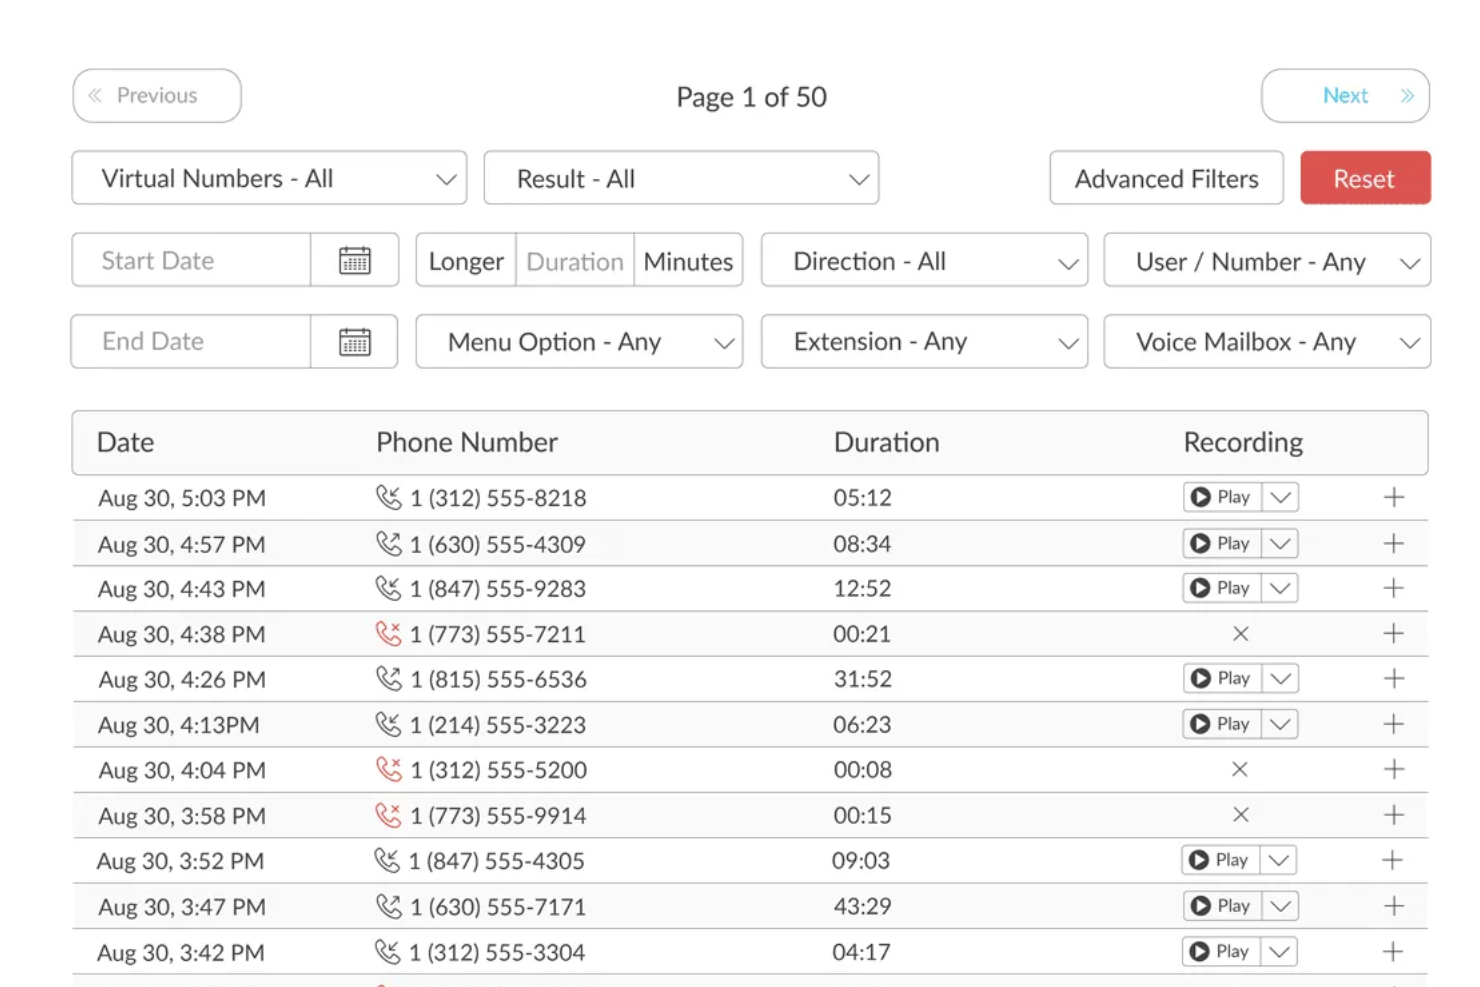Open the Direction - All filter
The height and width of the screenshot is (987, 1480).
point(923,261)
